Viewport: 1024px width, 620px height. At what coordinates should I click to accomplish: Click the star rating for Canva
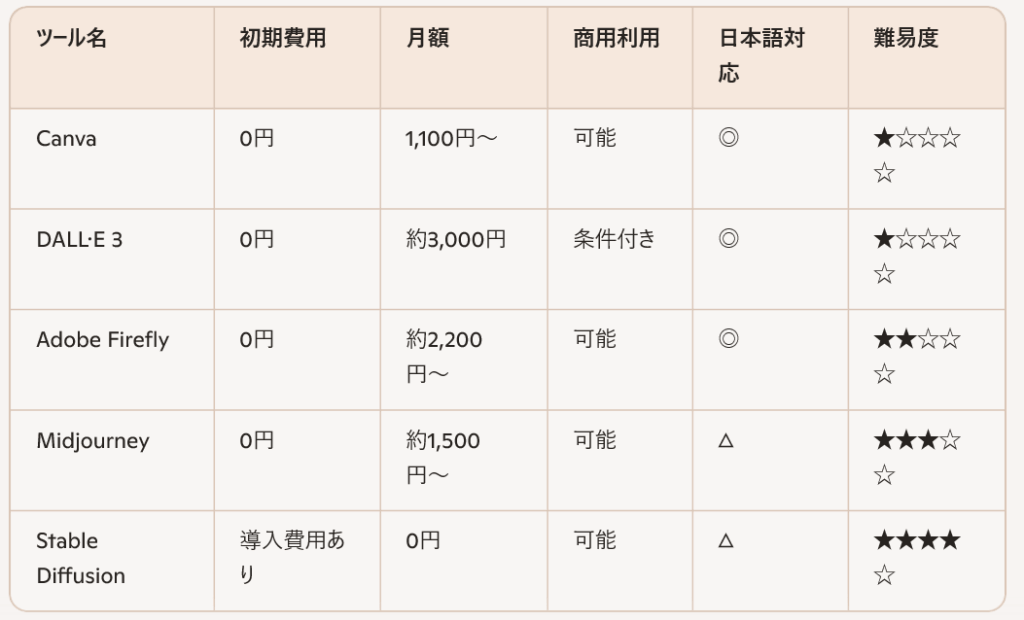[x=916, y=156]
